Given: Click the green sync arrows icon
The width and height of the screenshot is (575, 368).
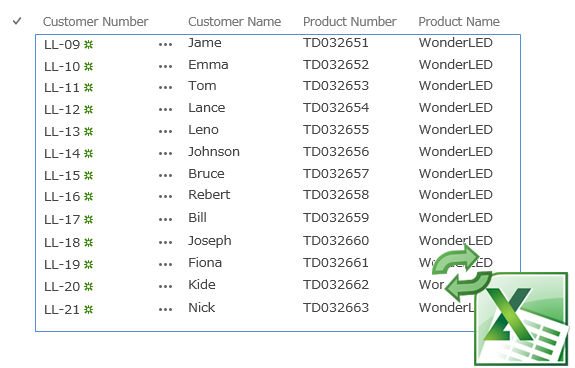Looking at the screenshot, I should tap(462, 272).
